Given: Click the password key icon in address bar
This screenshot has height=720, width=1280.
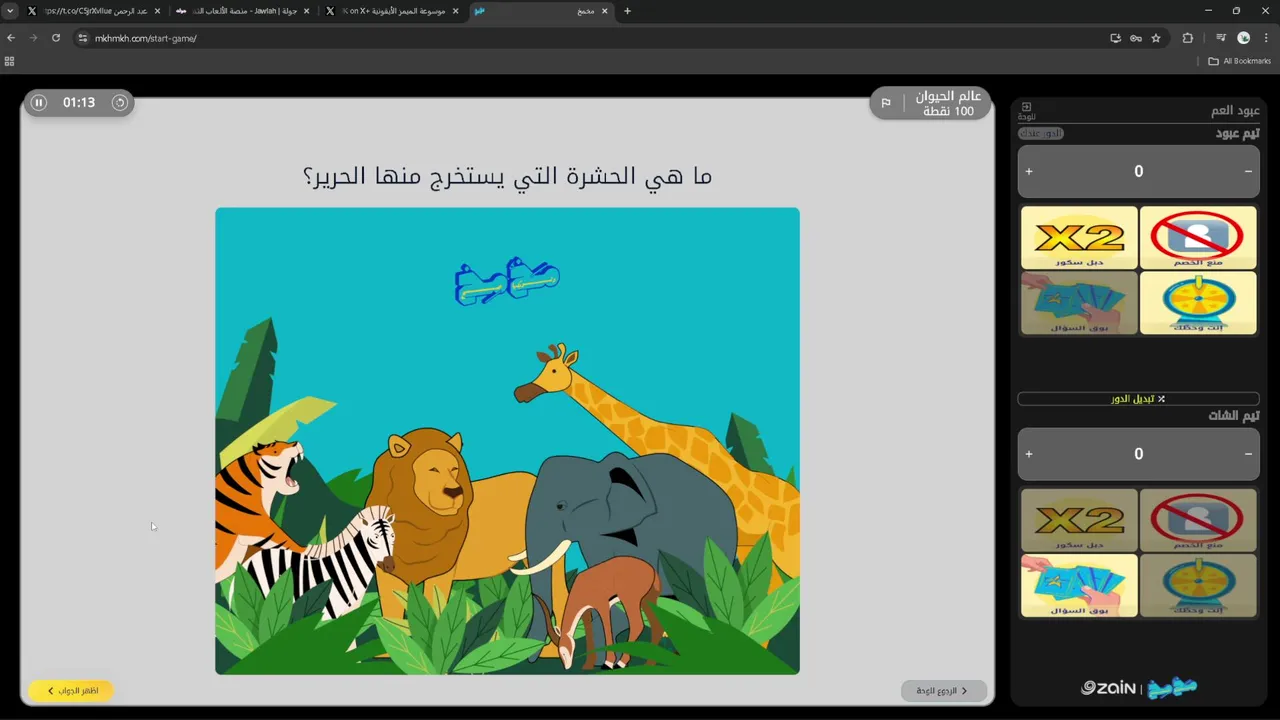Looking at the screenshot, I should [1136, 38].
